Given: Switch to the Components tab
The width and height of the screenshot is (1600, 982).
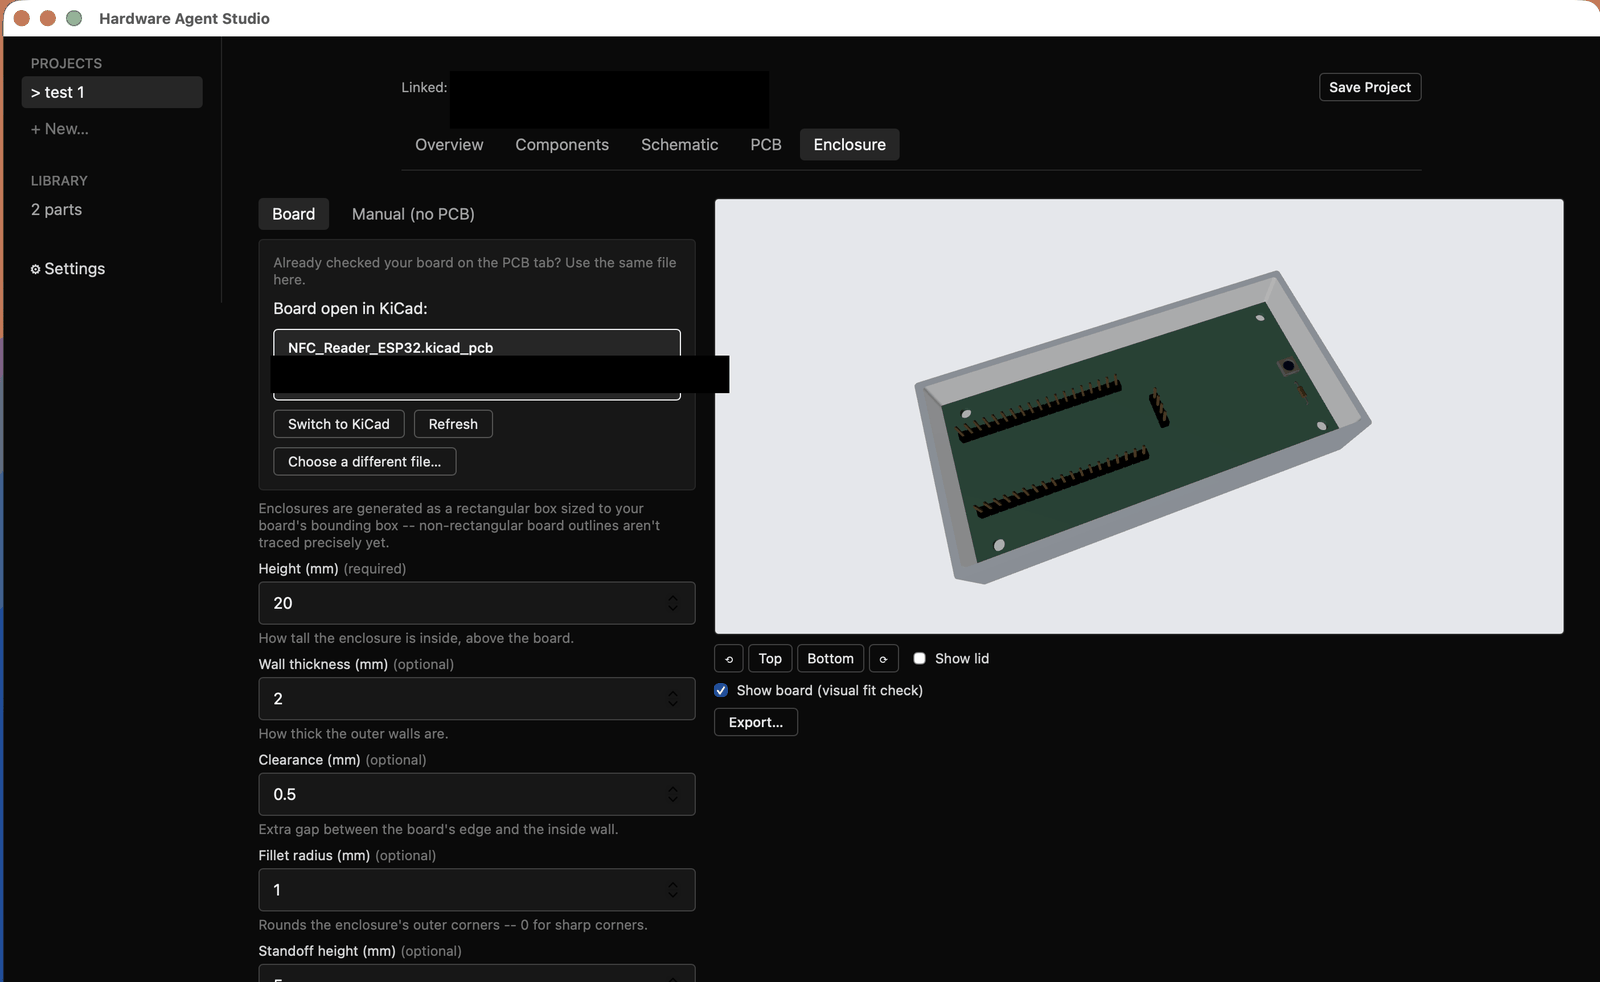Looking at the screenshot, I should [x=562, y=145].
